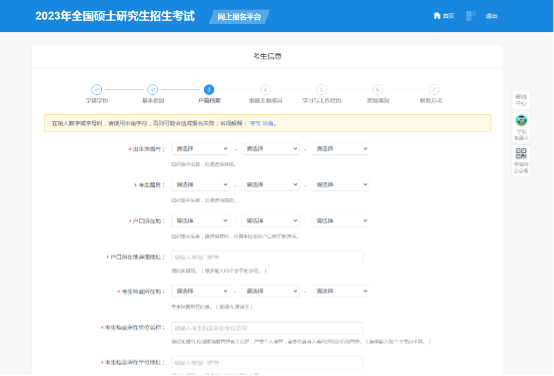The image size is (554, 376).
Task: Open the 帮助中心 help center sidebar button
Action: (x=521, y=100)
